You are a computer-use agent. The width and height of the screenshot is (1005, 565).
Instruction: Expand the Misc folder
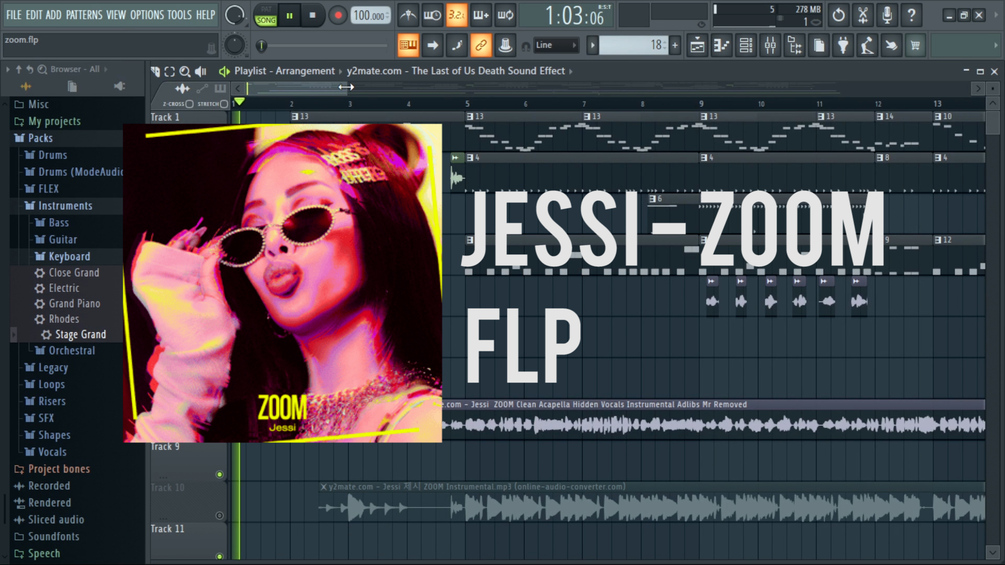[x=38, y=104]
